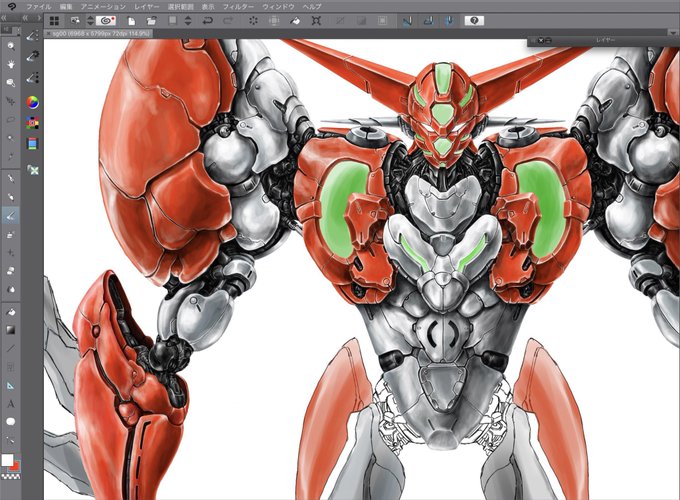Open the four-square grid icon in command bar

54,20
